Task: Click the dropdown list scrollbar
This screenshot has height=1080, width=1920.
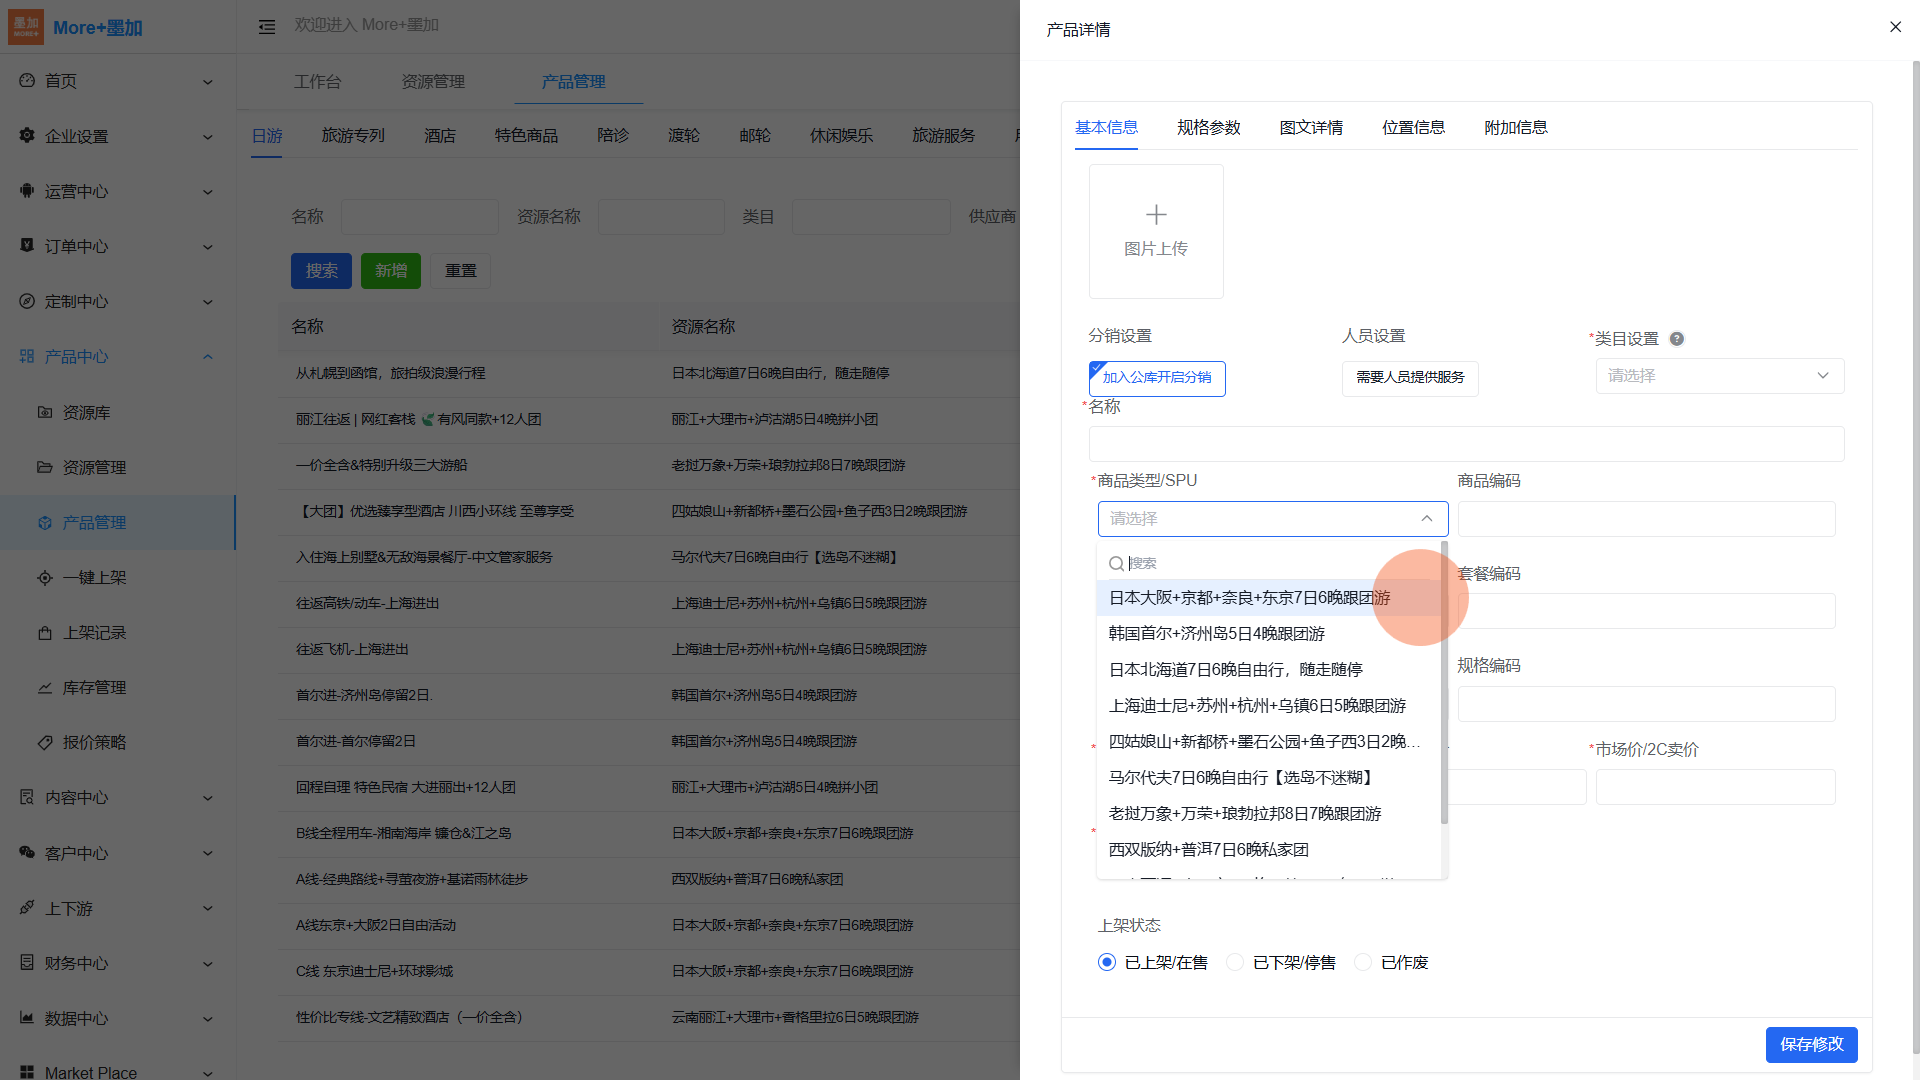Action: point(1444,690)
